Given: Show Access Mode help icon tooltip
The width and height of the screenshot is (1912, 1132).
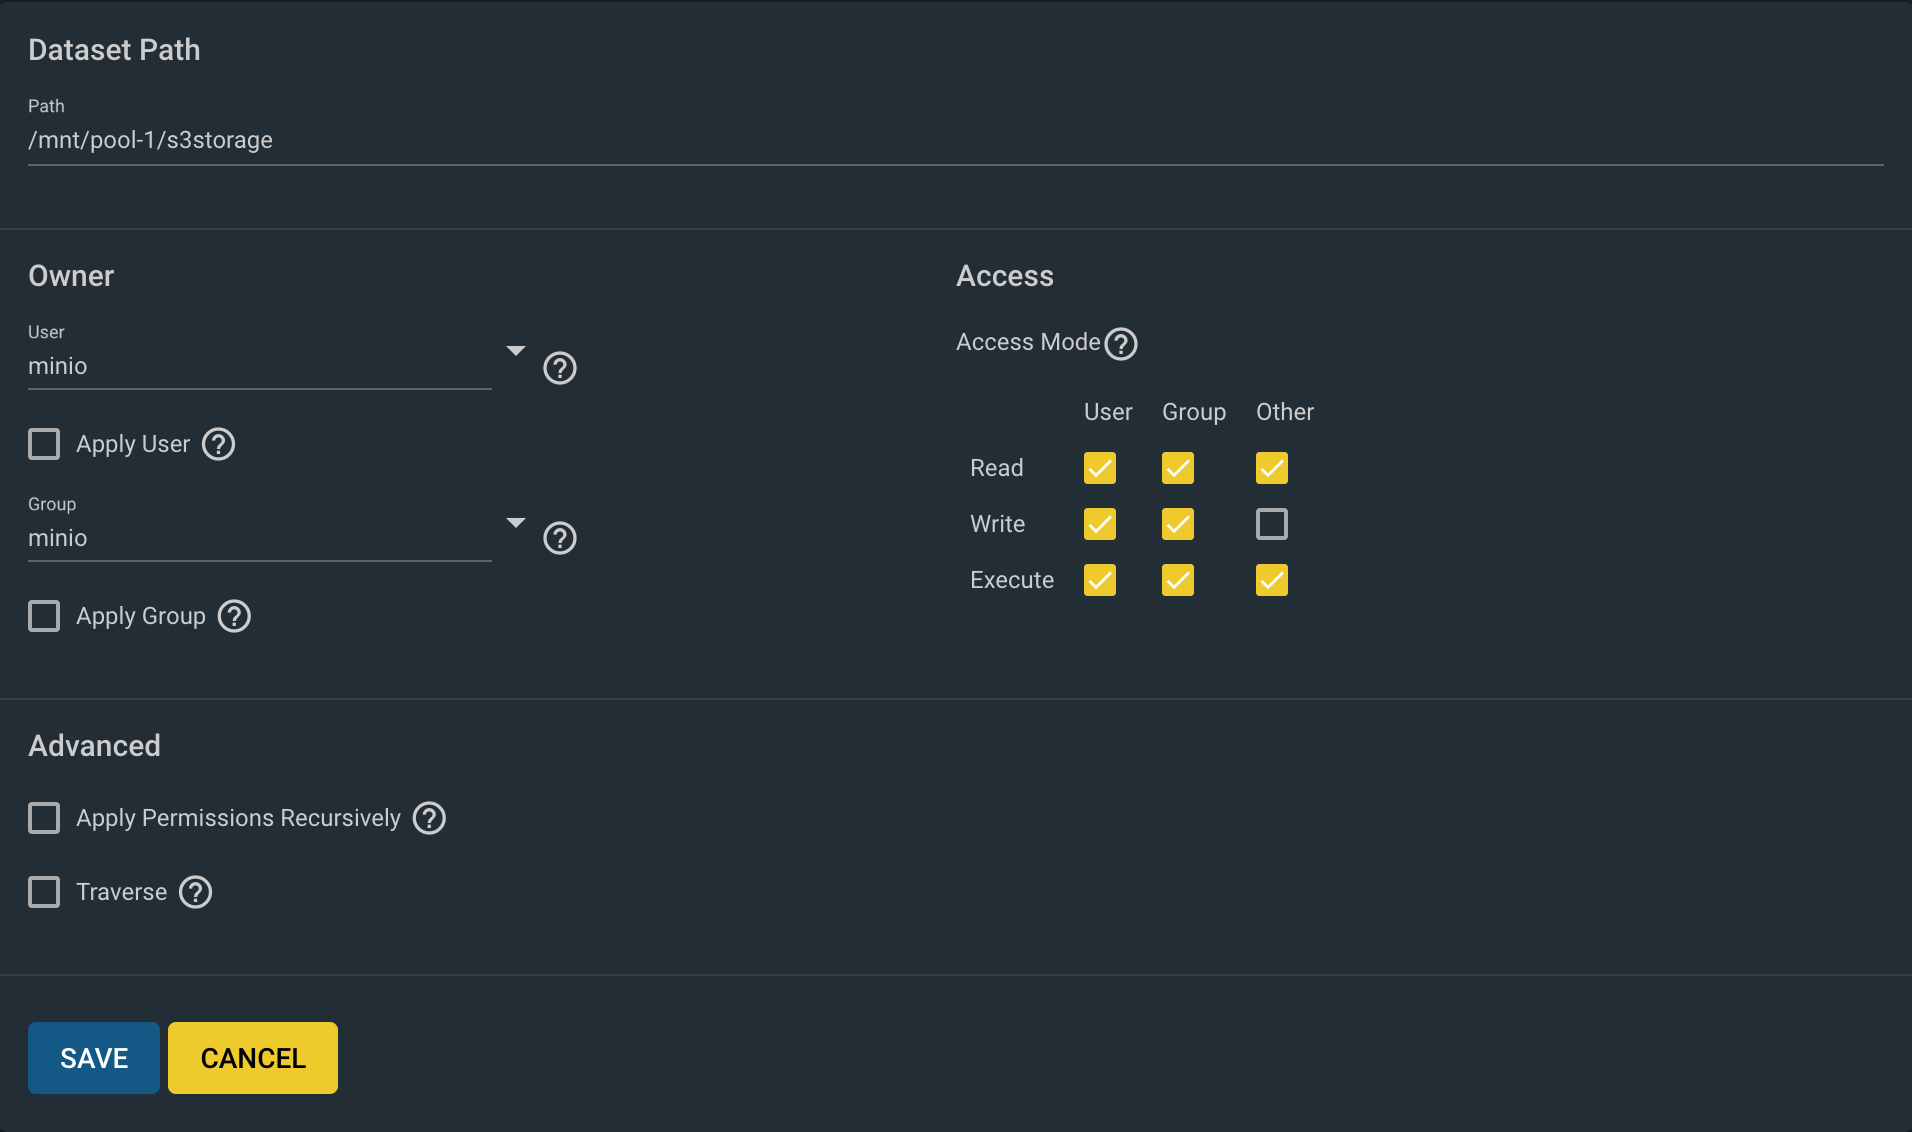Looking at the screenshot, I should coord(1121,343).
